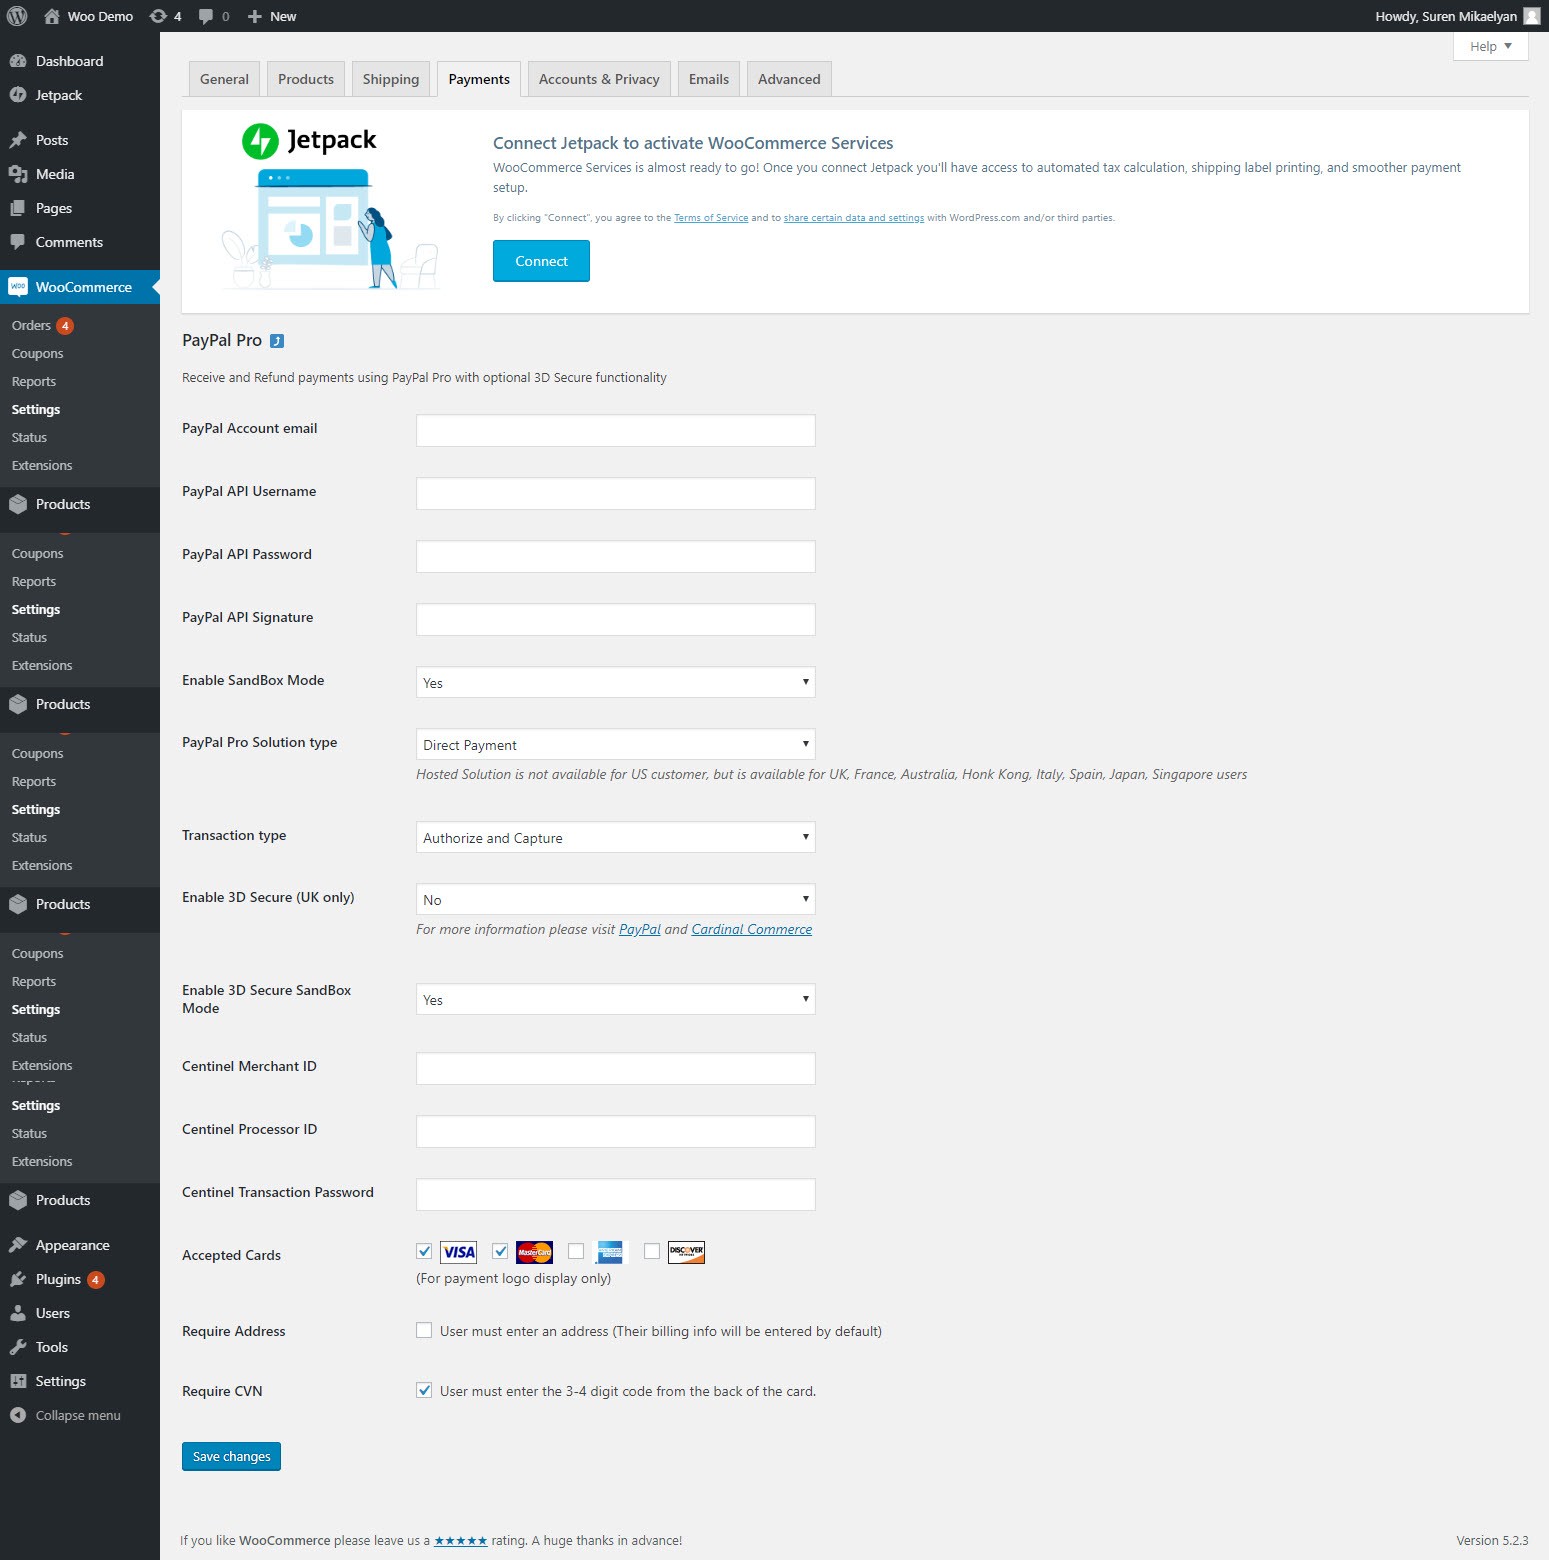The height and width of the screenshot is (1560, 1549).
Task: Uncheck the Visa accepted card checkbox
Action: [x=424, y=1251]
